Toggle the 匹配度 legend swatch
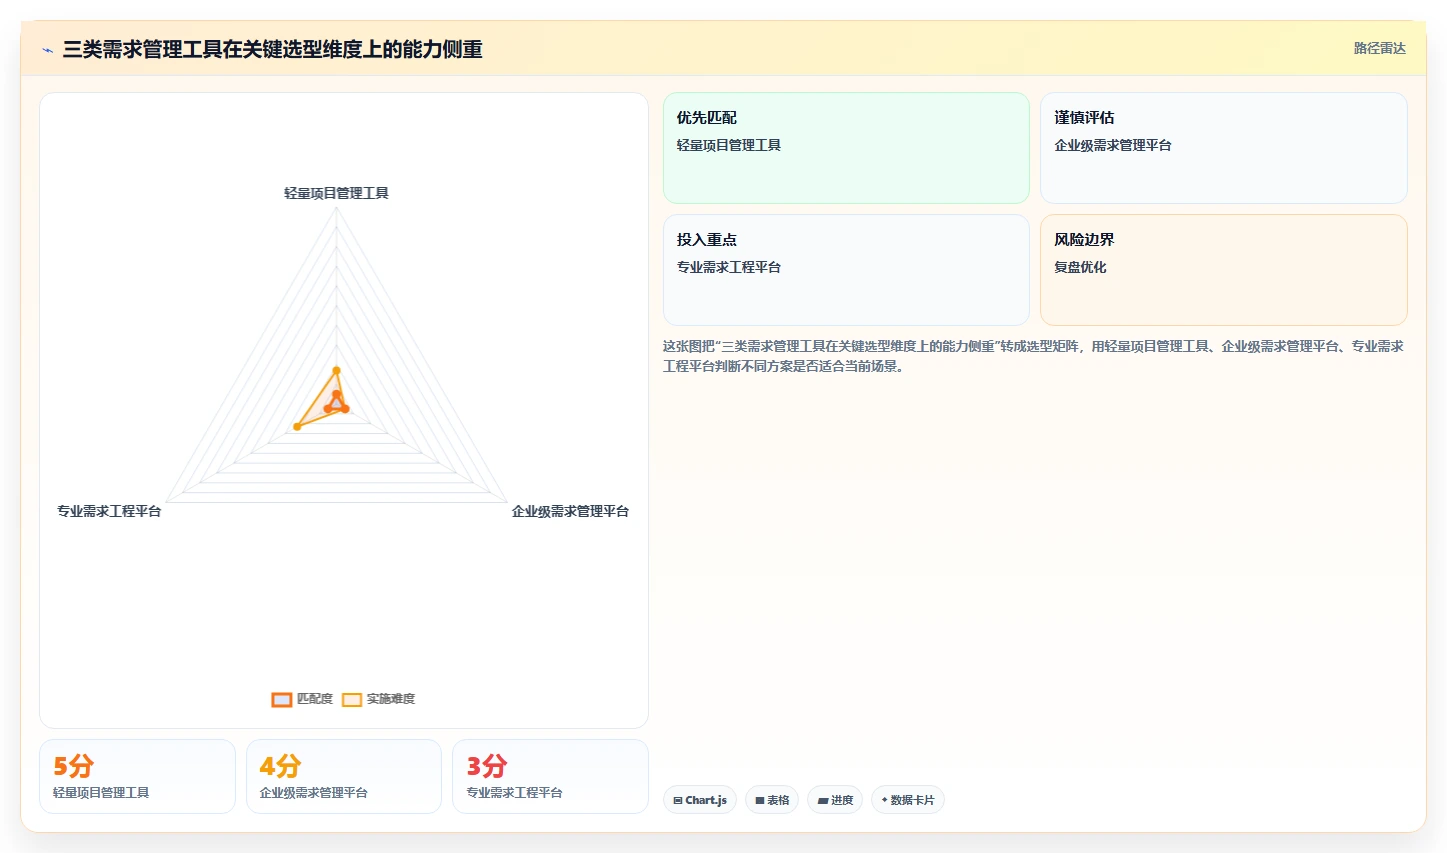This screenshot has height=853, width=1447. coord(282,699)
